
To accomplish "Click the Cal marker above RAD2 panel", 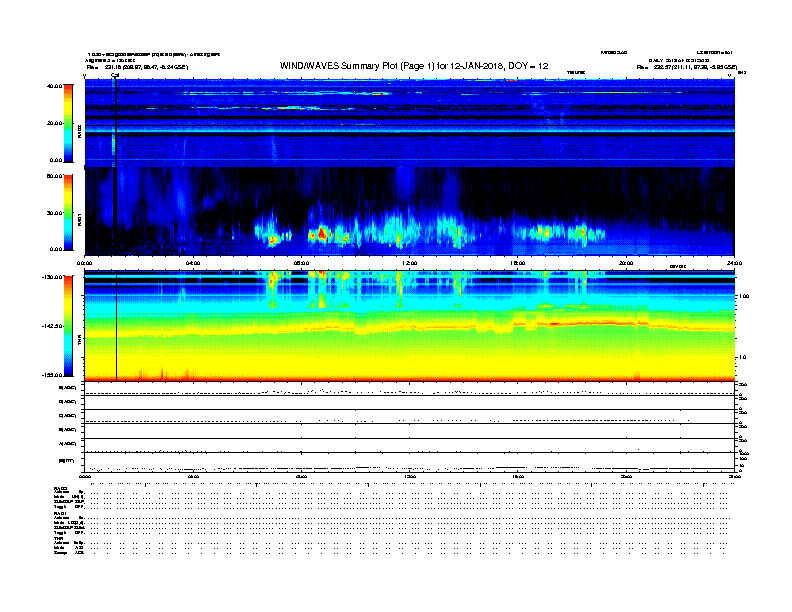I will tap(115, 75).
